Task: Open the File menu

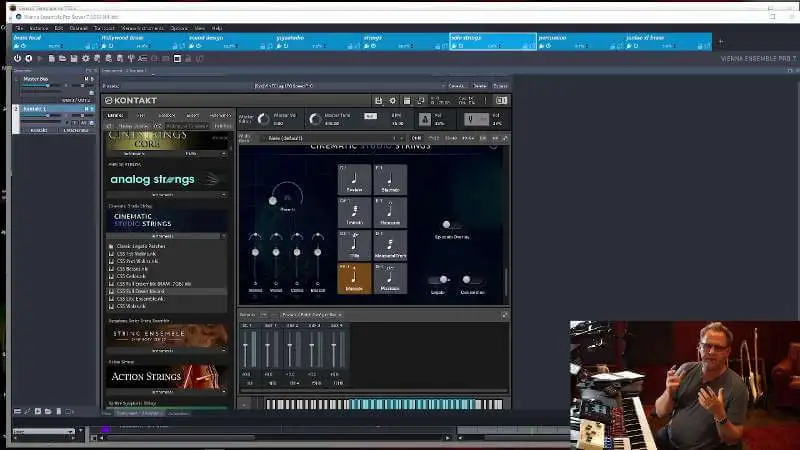Action: (x=19, y=28)
